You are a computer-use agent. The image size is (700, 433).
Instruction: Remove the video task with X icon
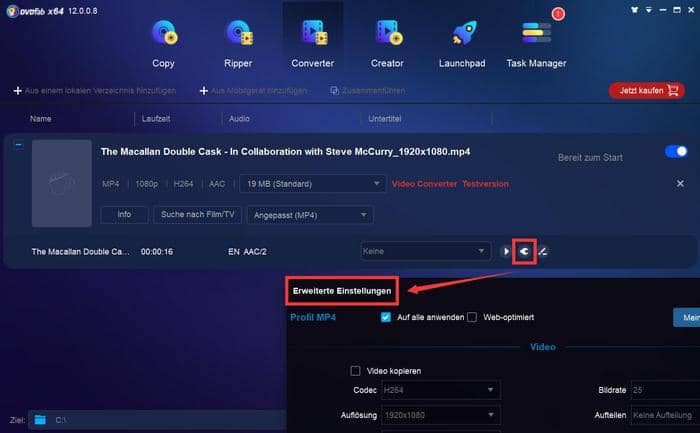[680, 183]
